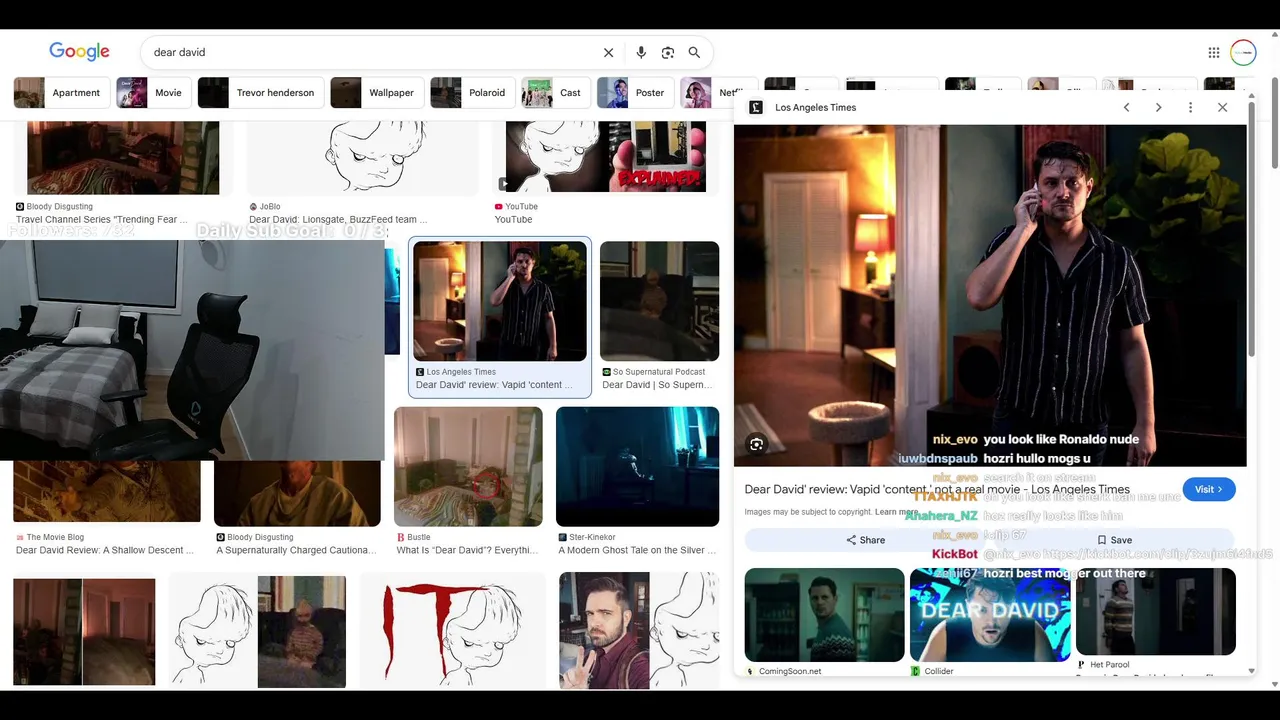Open the ComingSoon.net related image
This screenshot has width=1280, height=720.
[825, 615]
